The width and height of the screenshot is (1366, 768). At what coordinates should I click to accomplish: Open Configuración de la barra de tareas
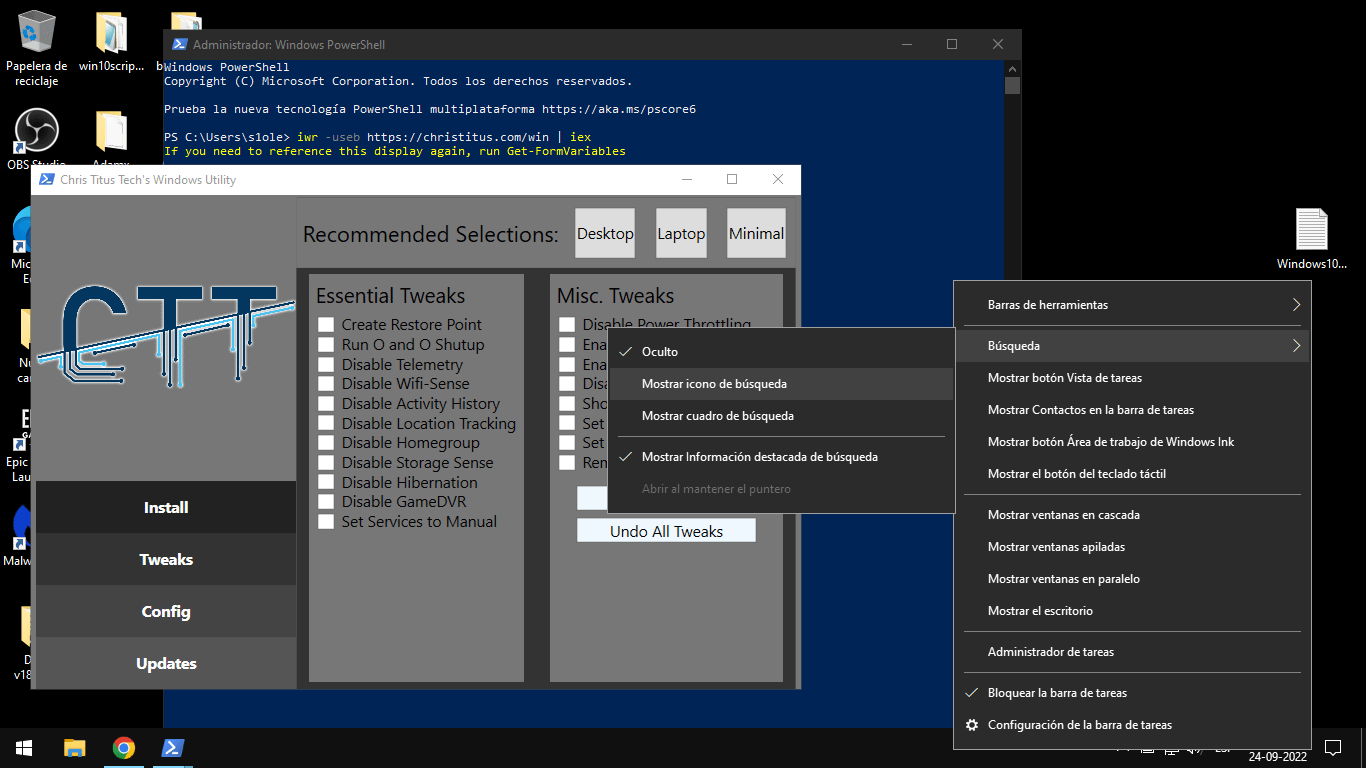coord(1132,725)
